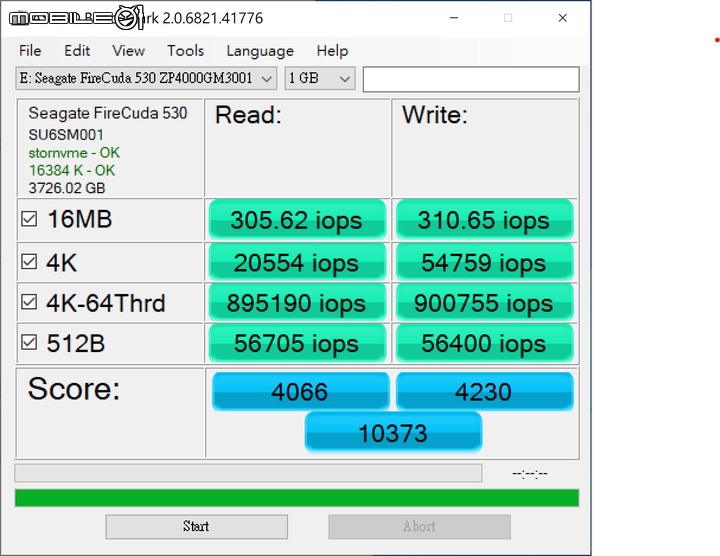
Task: Click the total score 10373
Action: (393, 432)
